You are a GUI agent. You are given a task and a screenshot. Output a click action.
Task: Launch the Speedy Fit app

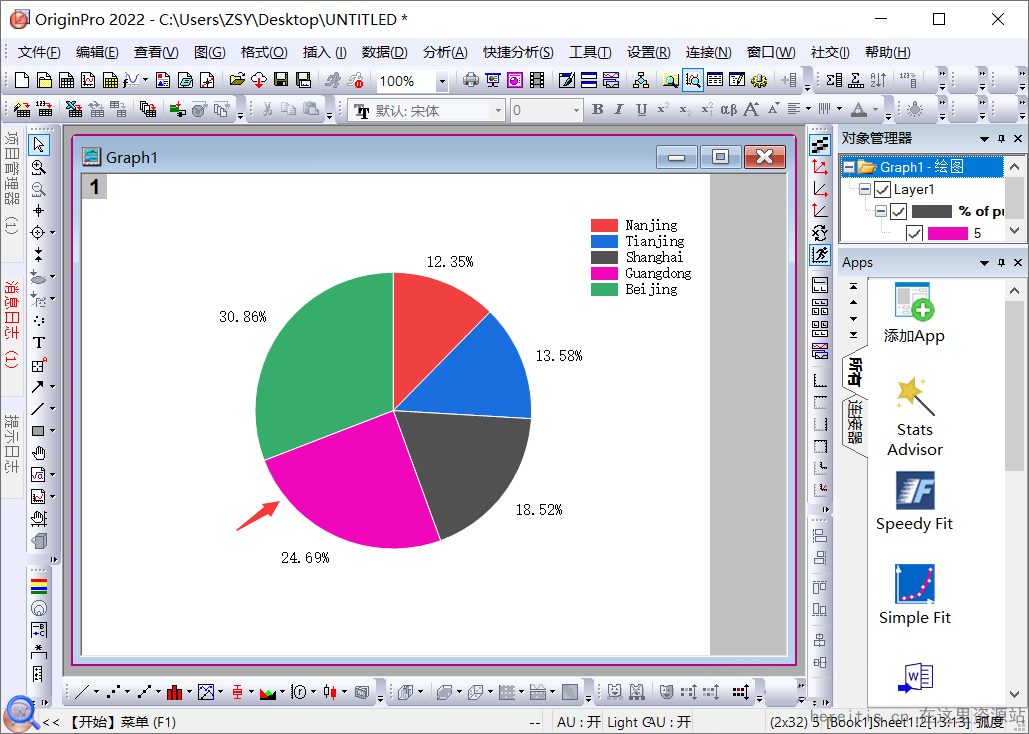click(915, 502)
